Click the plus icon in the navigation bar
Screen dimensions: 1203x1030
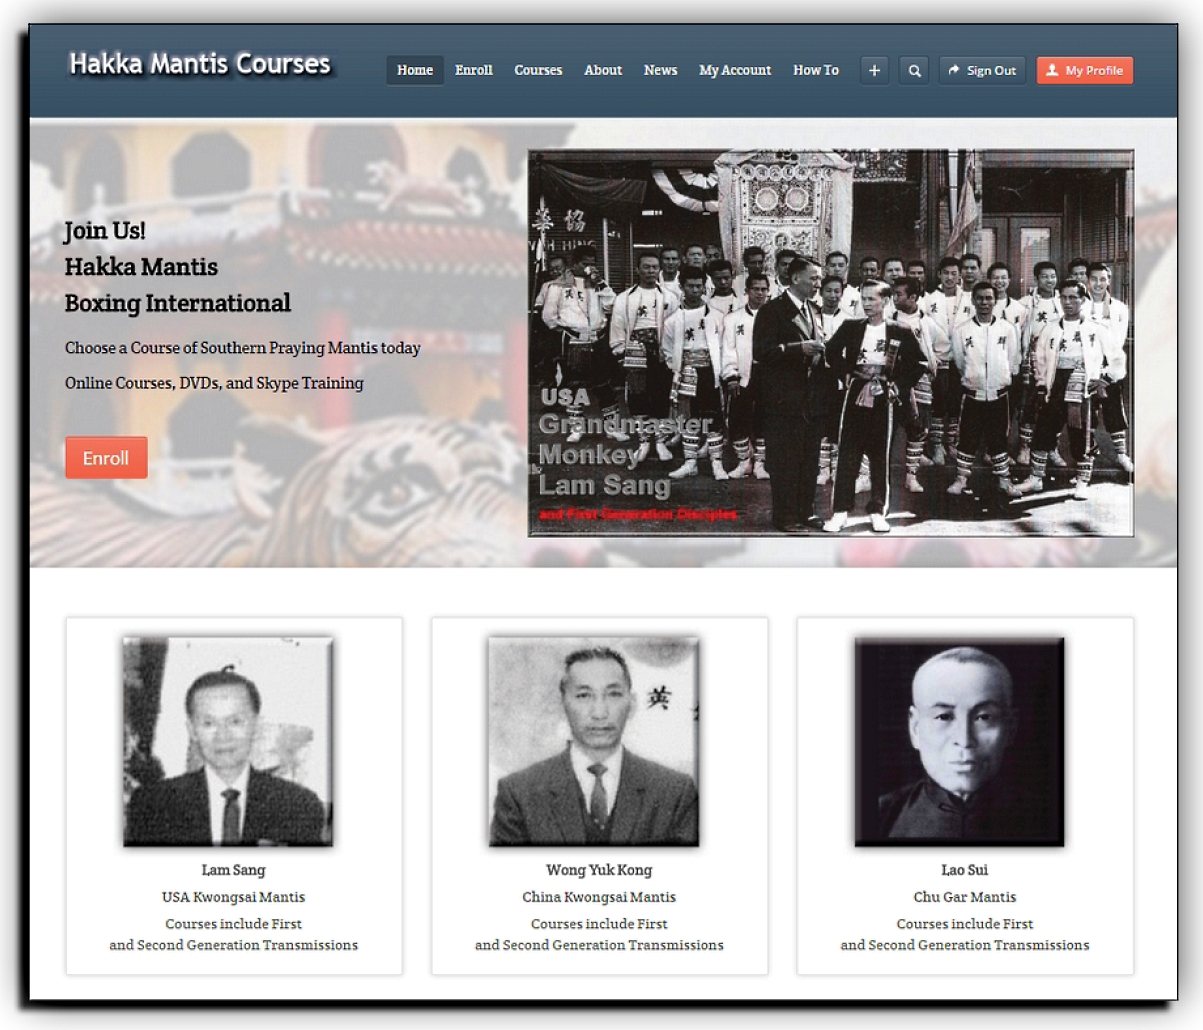[874, 70]
